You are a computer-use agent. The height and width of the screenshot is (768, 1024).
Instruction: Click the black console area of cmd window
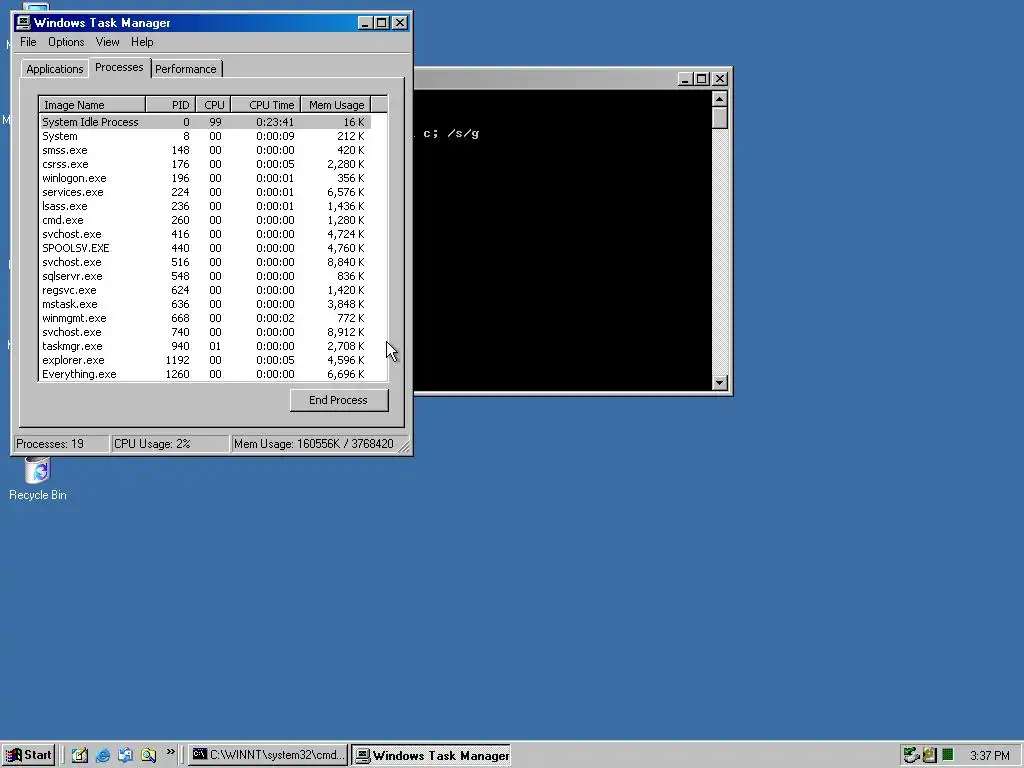point(562,241)
